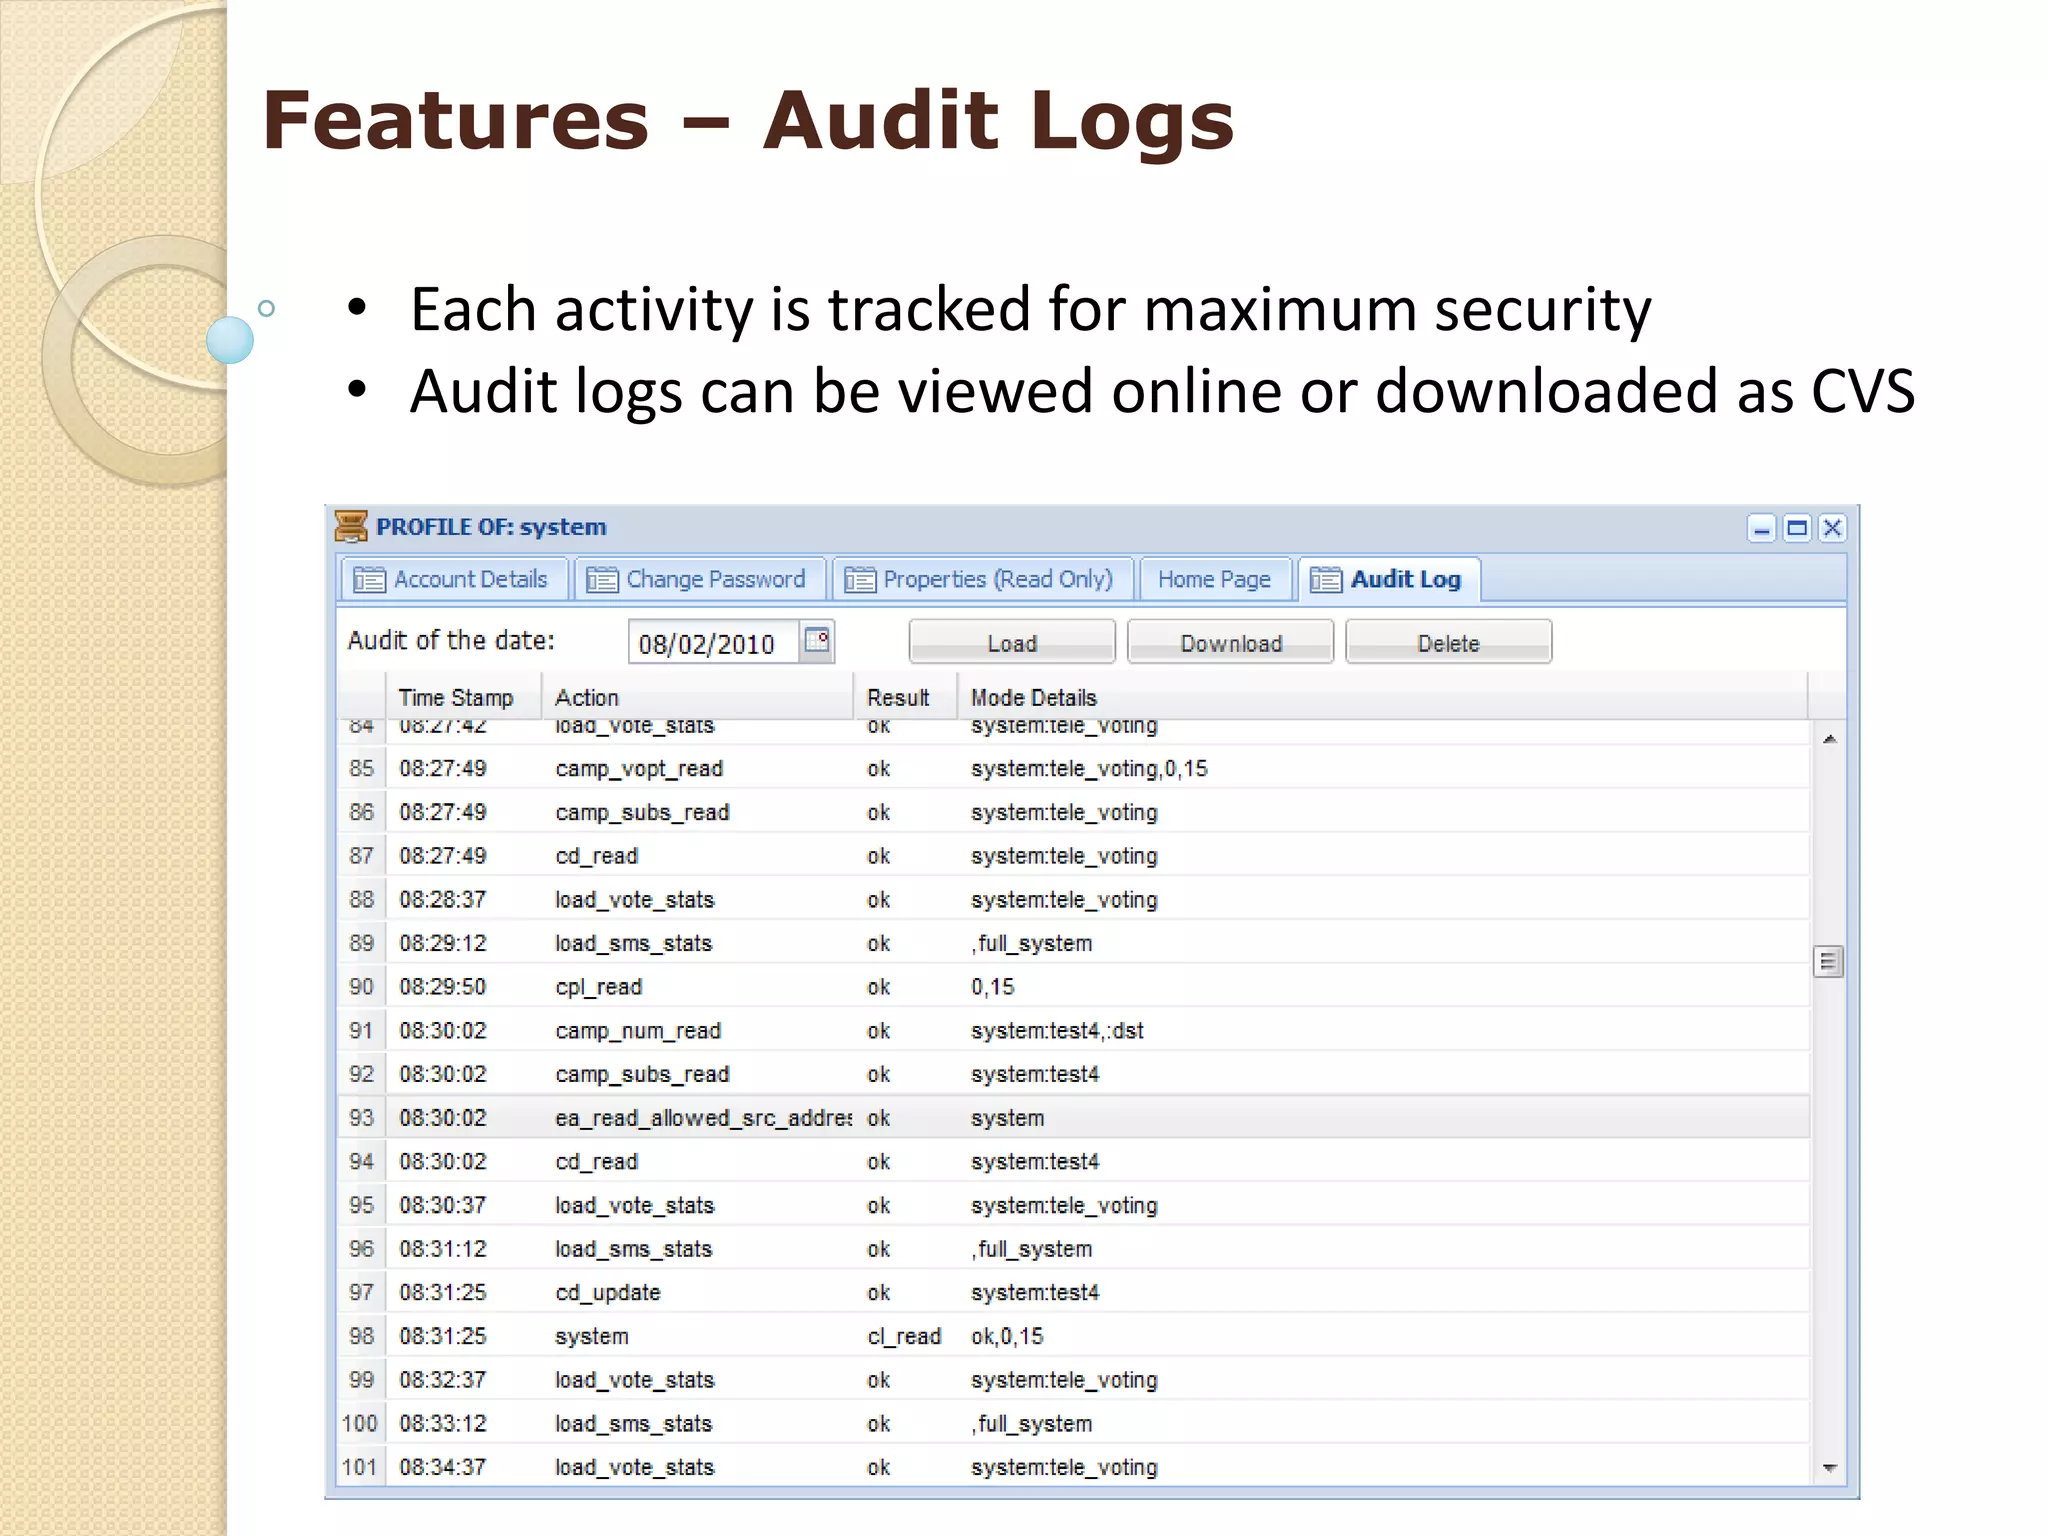Sort by Action column header
Viewport: 2048px width, 1536px height.
pyautogui.click(x=697, y=697)
